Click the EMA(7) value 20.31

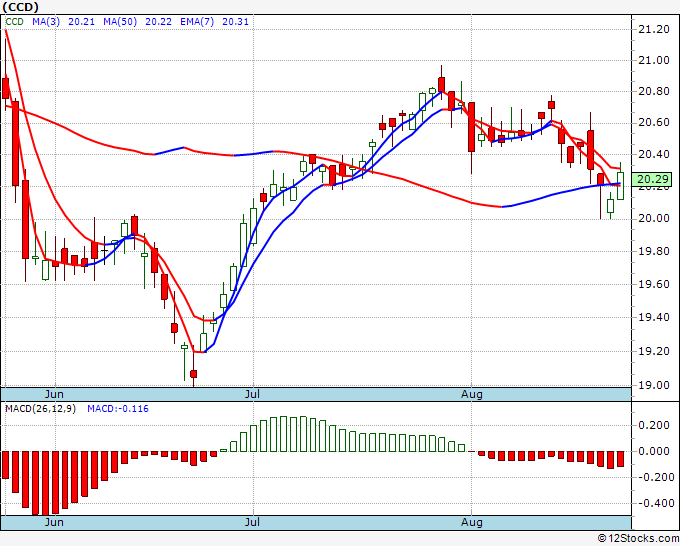point(235,22)
